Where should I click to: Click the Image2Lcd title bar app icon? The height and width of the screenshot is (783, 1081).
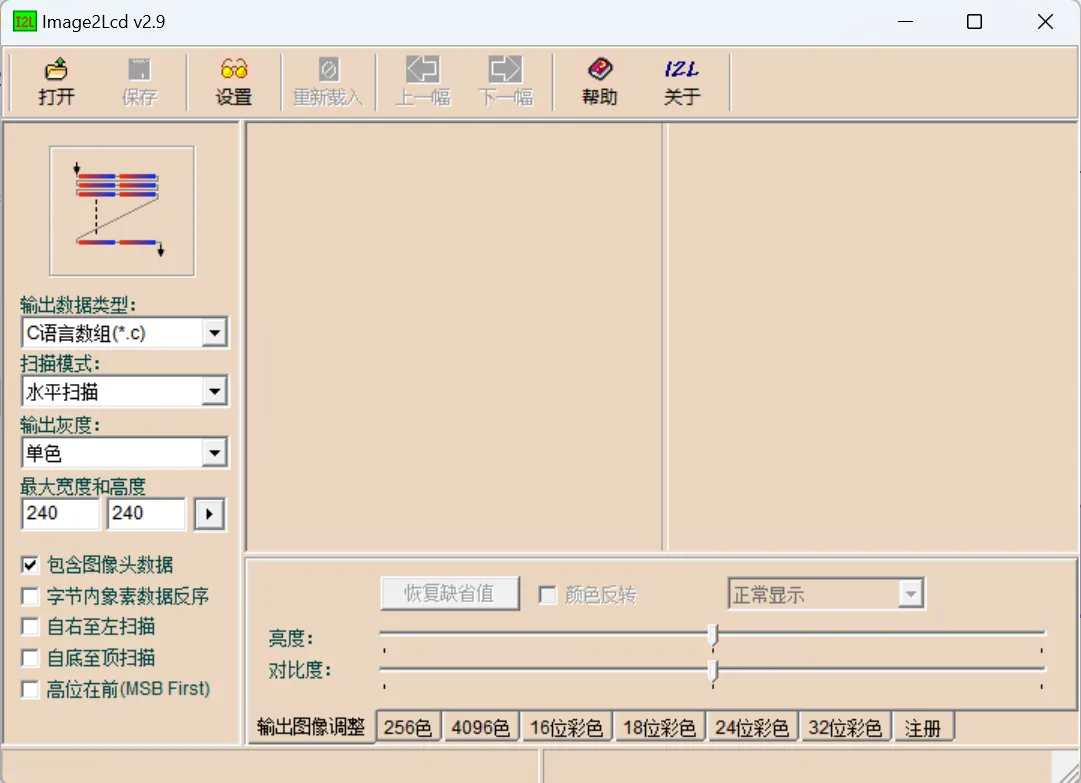(24, 22)
